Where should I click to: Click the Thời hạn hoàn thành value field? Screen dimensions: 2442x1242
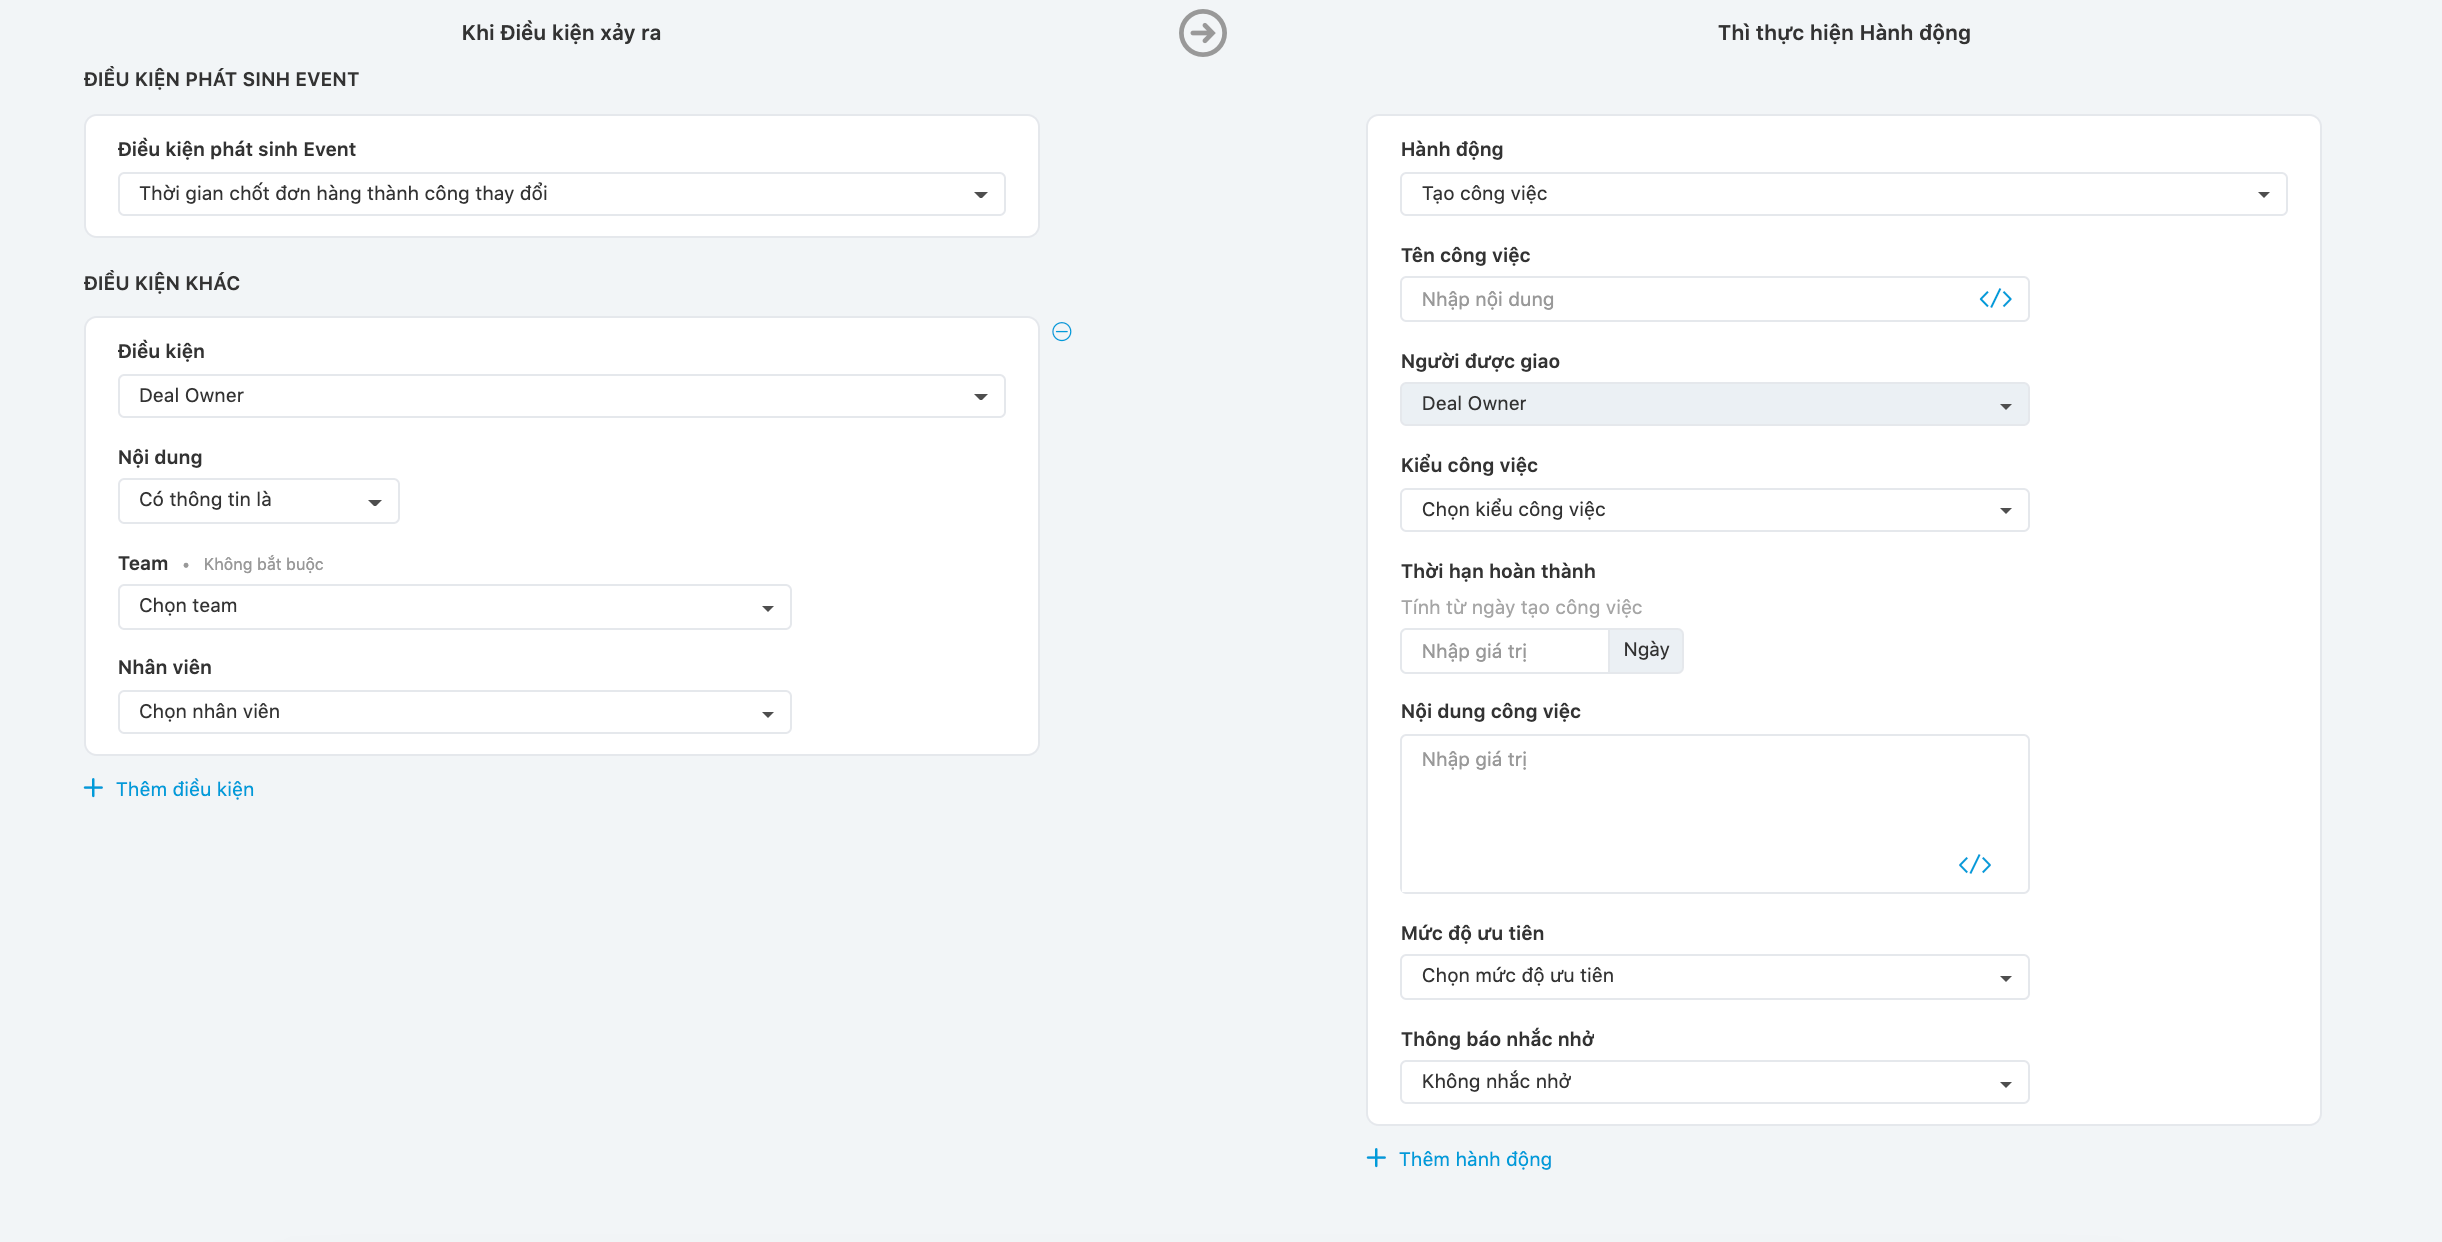(x=1503, y=651)
